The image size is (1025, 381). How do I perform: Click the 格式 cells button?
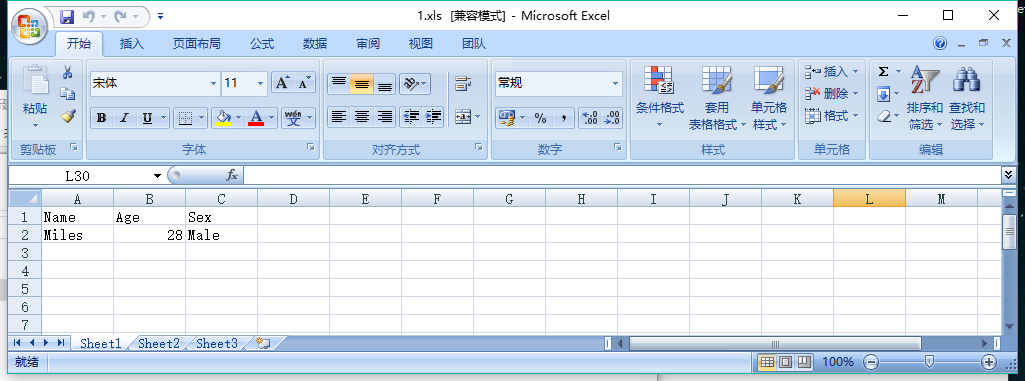(x=831, y=116)
